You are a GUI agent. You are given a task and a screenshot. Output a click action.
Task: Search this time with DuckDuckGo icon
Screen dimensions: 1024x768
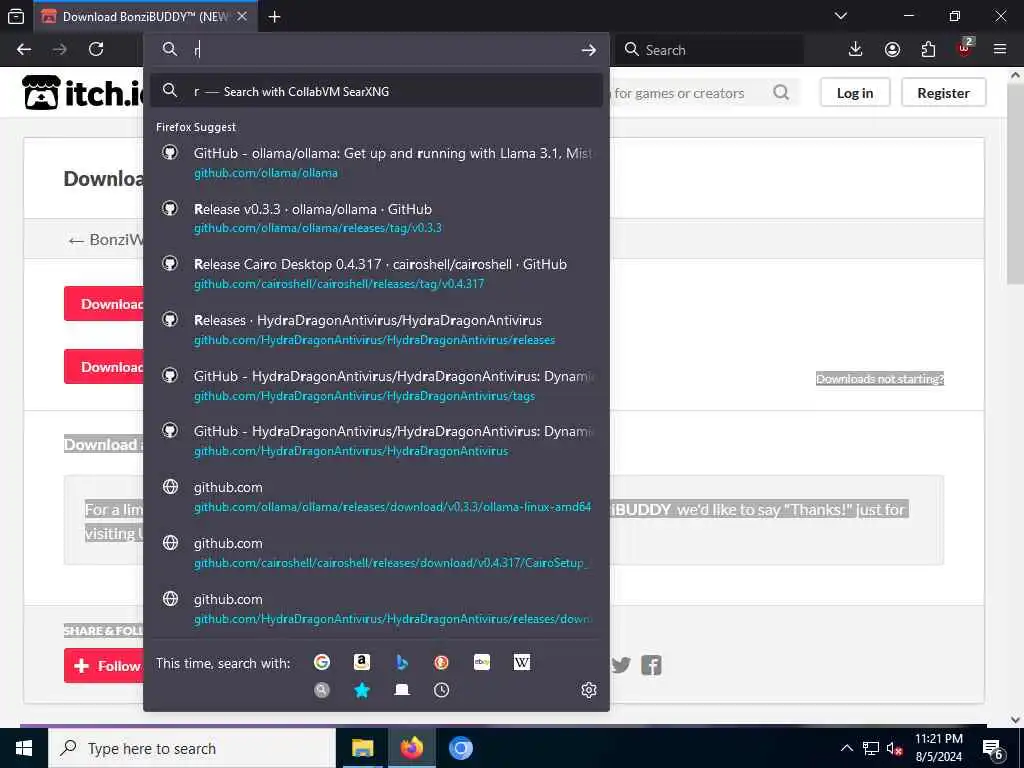(x=441, y=662)
